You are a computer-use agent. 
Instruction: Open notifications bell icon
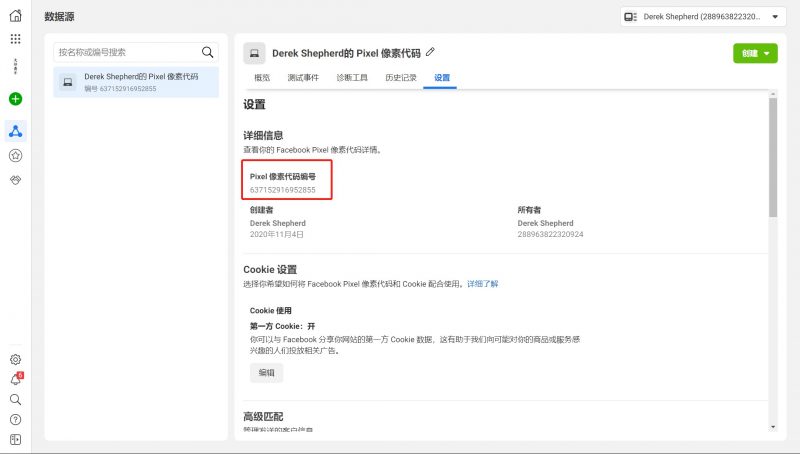[16, 380]
